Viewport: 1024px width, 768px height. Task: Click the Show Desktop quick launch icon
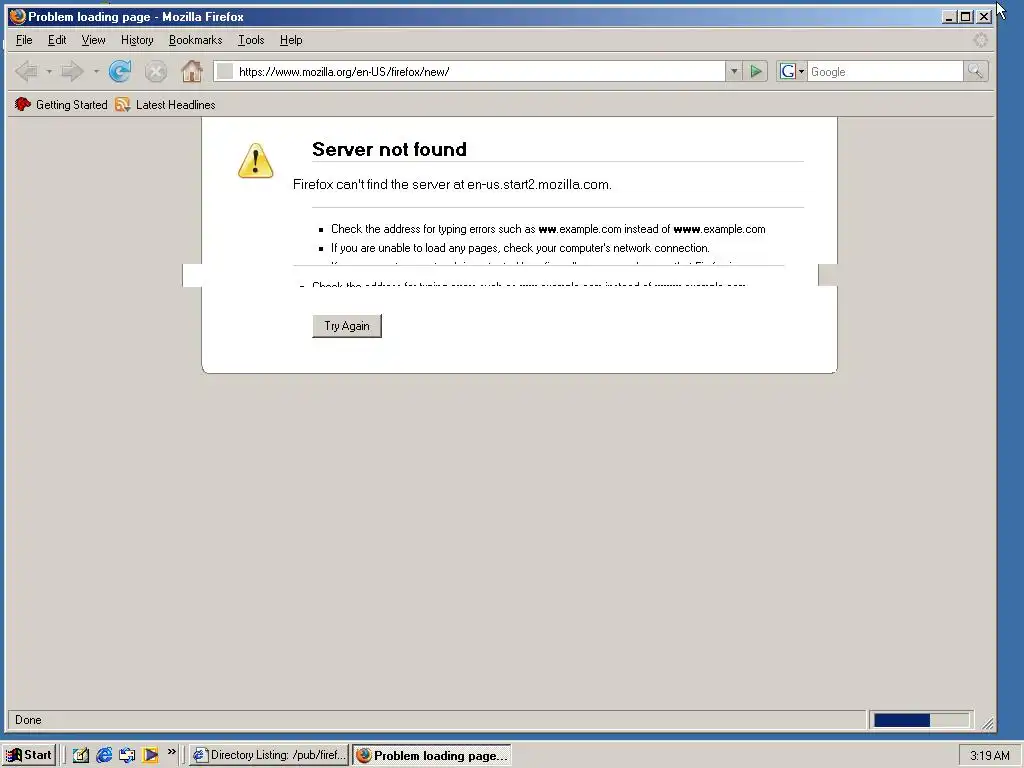[x=127, y=755]
